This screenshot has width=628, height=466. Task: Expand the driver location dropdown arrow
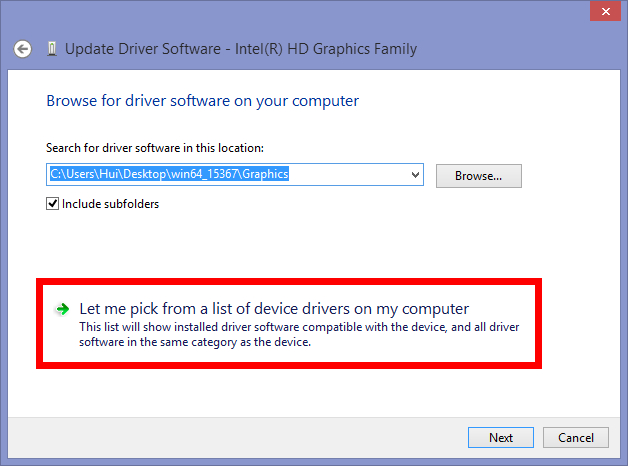tap(416, 175)
